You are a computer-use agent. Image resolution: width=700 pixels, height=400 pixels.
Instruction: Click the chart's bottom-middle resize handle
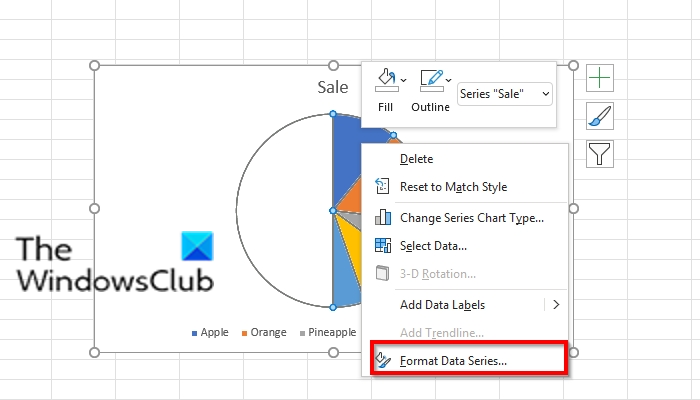[x=333, y=353]
